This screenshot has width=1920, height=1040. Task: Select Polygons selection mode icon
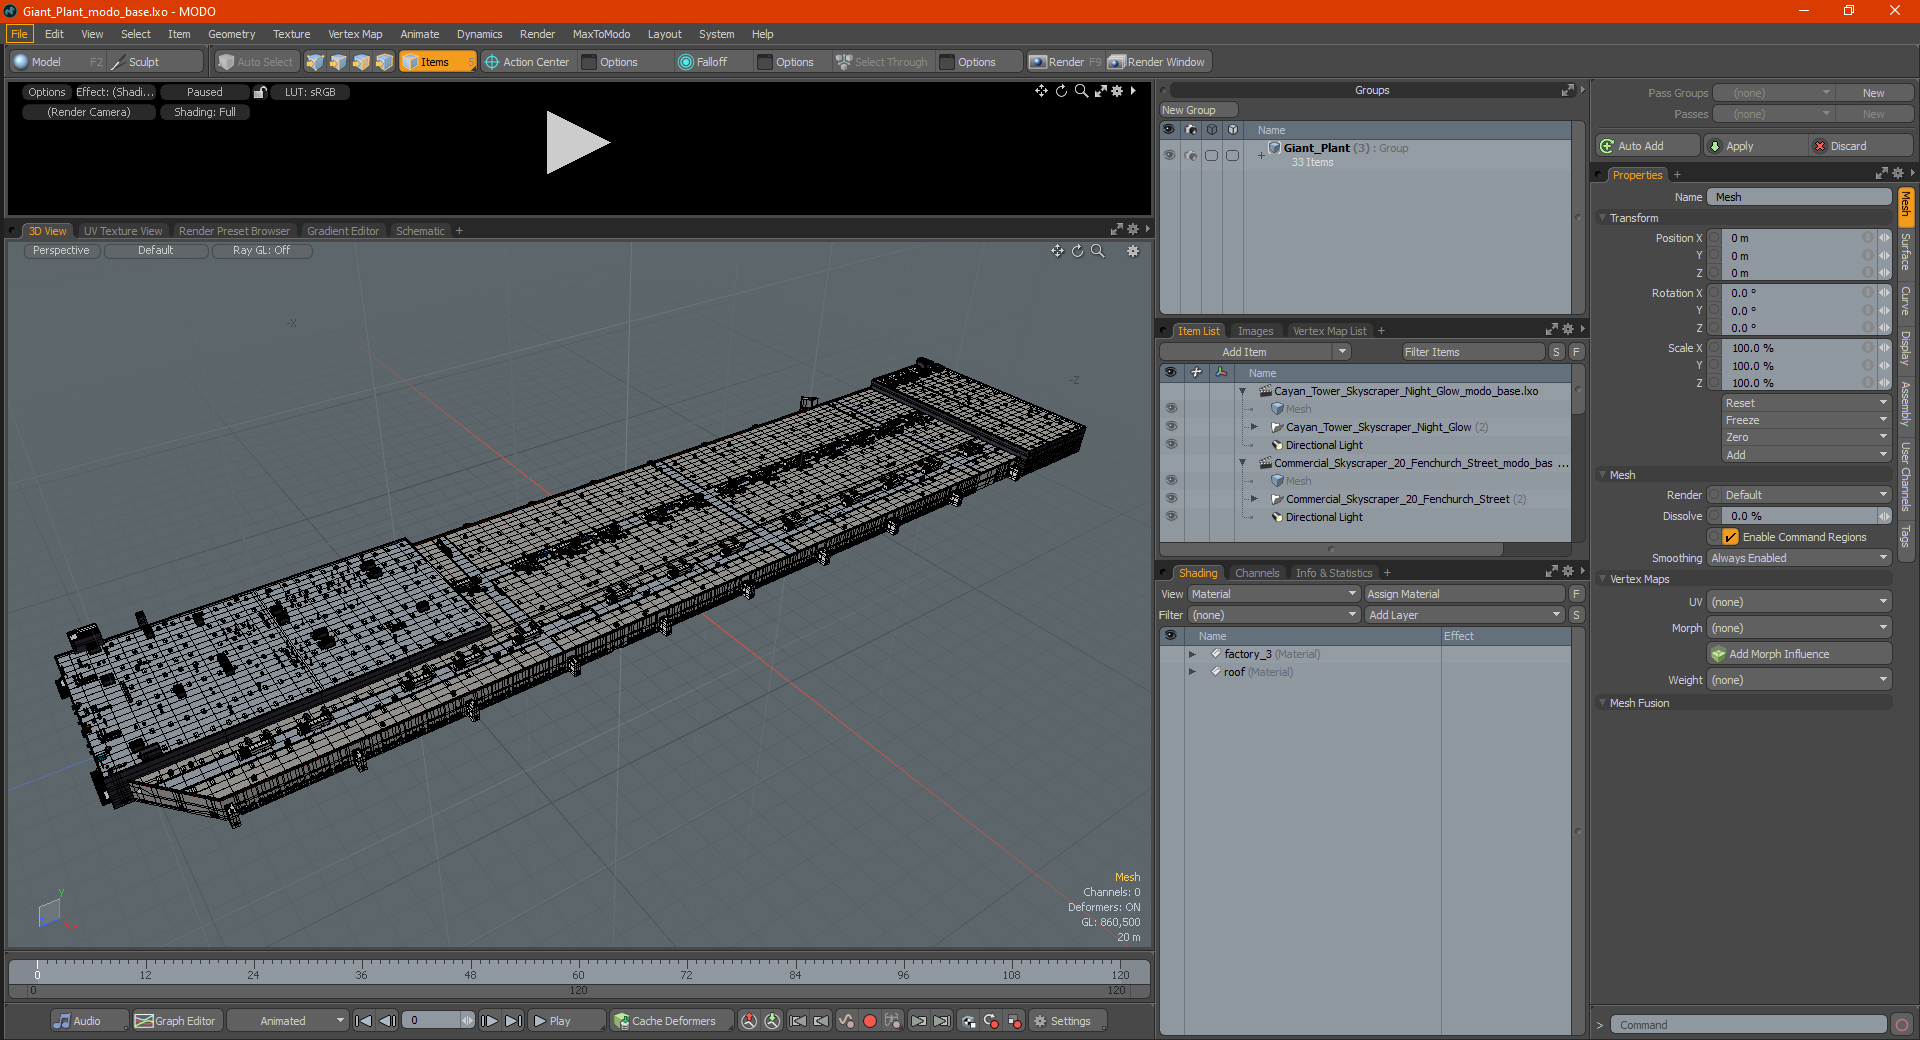pyautogui.click(x=361, y=62)
